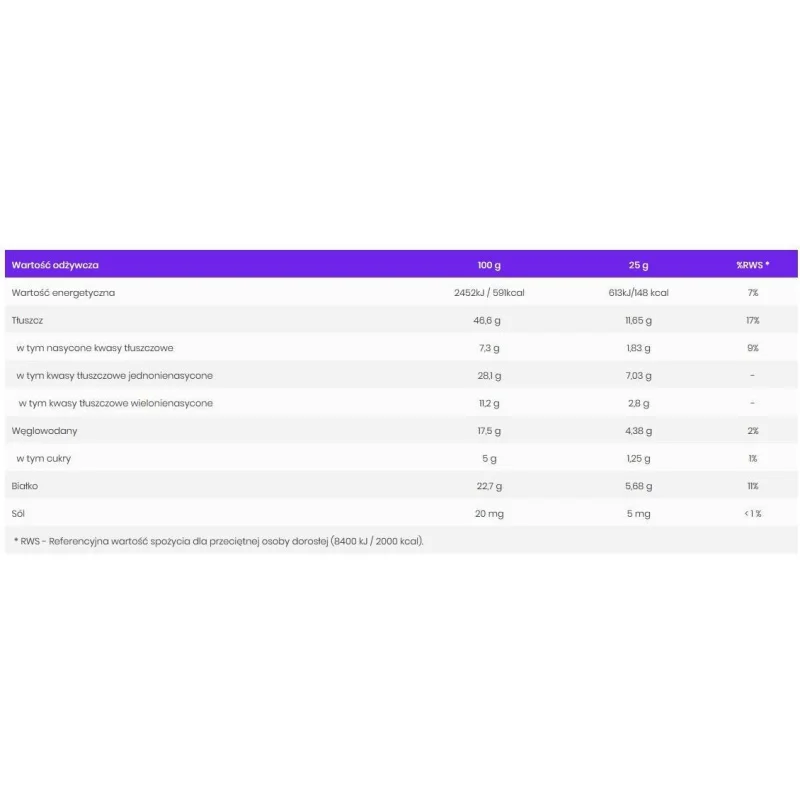Click 'w tym kwasy tłuszczowe jednonienasycone' label
Screen dimensions: 800x800
114,376
